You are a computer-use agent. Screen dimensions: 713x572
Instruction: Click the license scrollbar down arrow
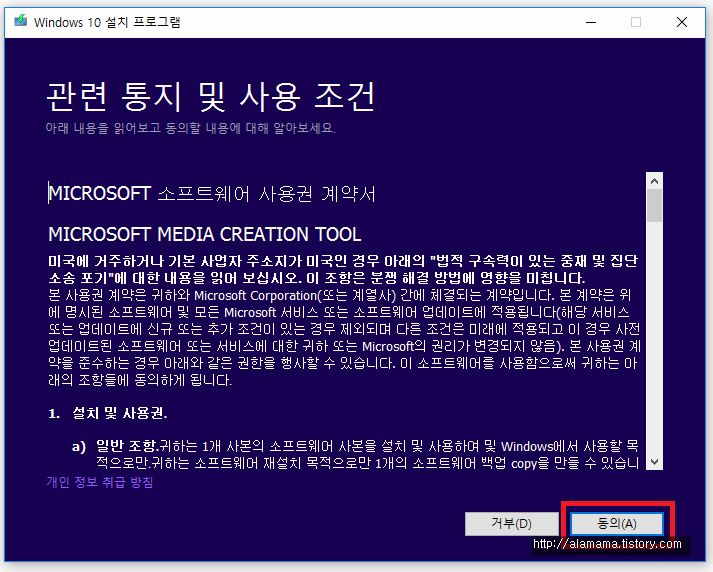654,462
